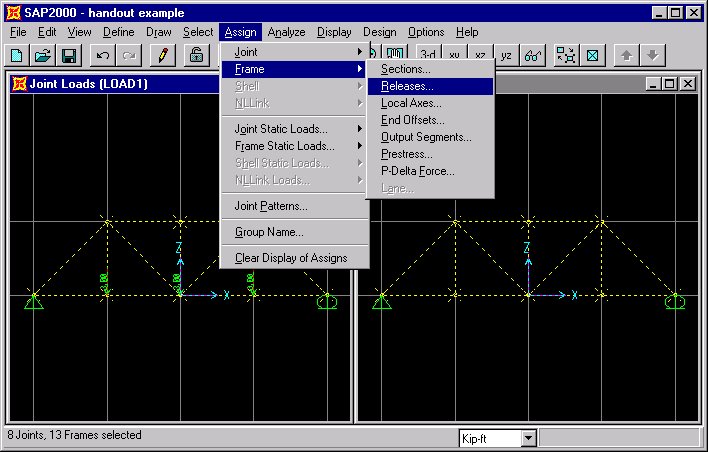708x452 pixels.
Task: Click the pencil Refresh Window icon
Action: pos(163,56)
